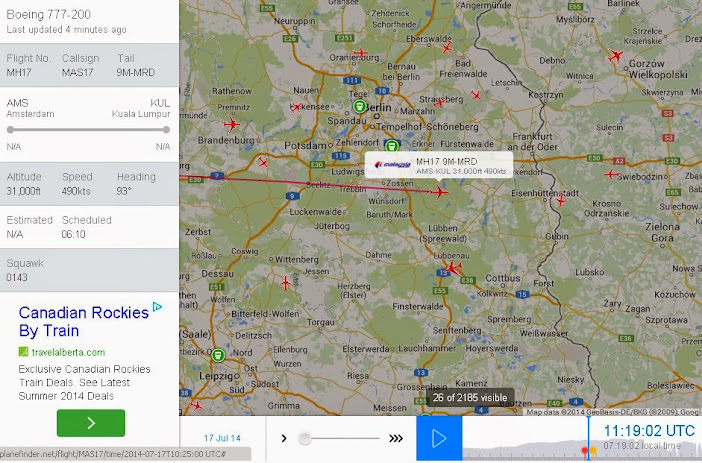Click the 93° heading value
Viewport: 702px width, 463px height.
point(124,191)
